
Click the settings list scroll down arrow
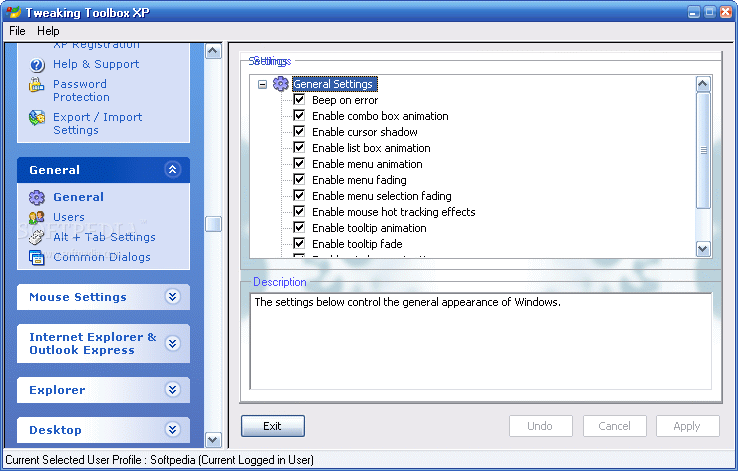point(703,248)
